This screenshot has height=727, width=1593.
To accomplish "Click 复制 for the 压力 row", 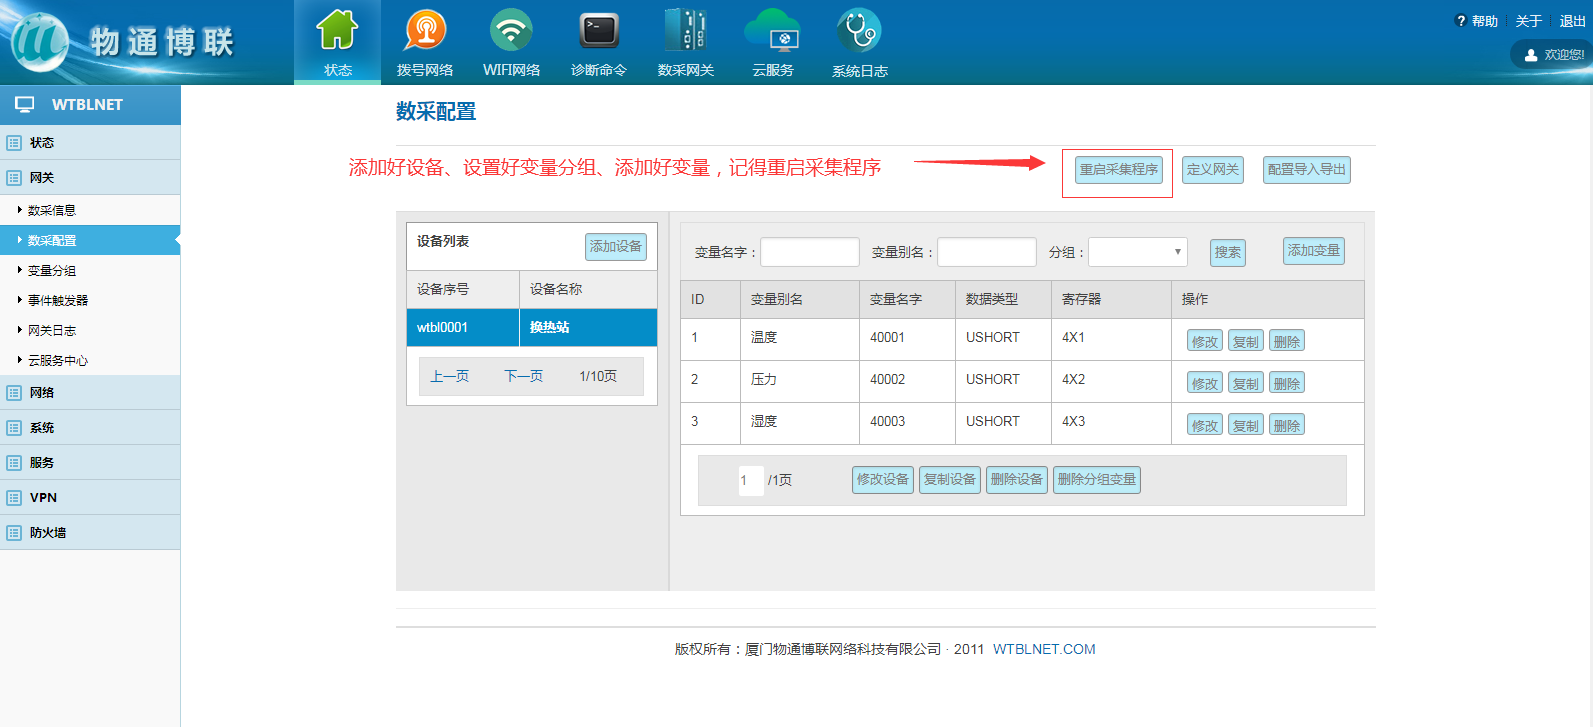I will coord(1246,383).
